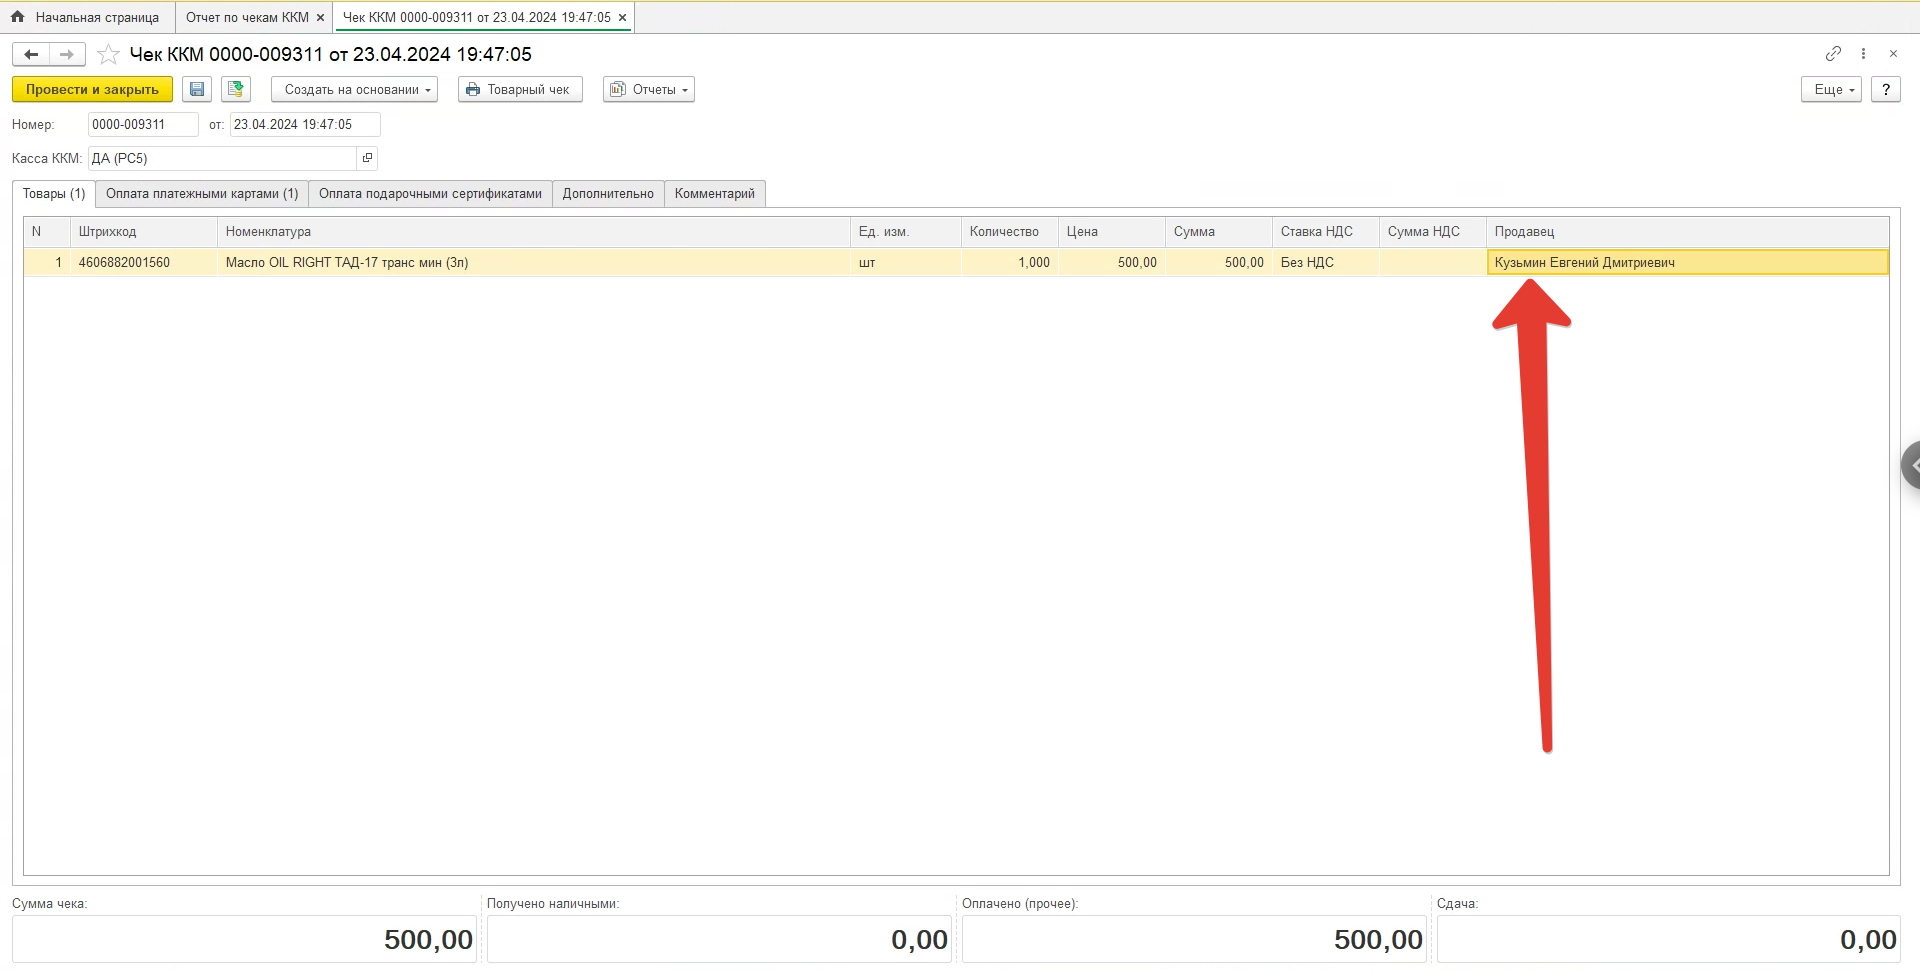
Task: Select the Кузьмин Евгений Дмитриевич seller cell
Action: pos(1686,262)
